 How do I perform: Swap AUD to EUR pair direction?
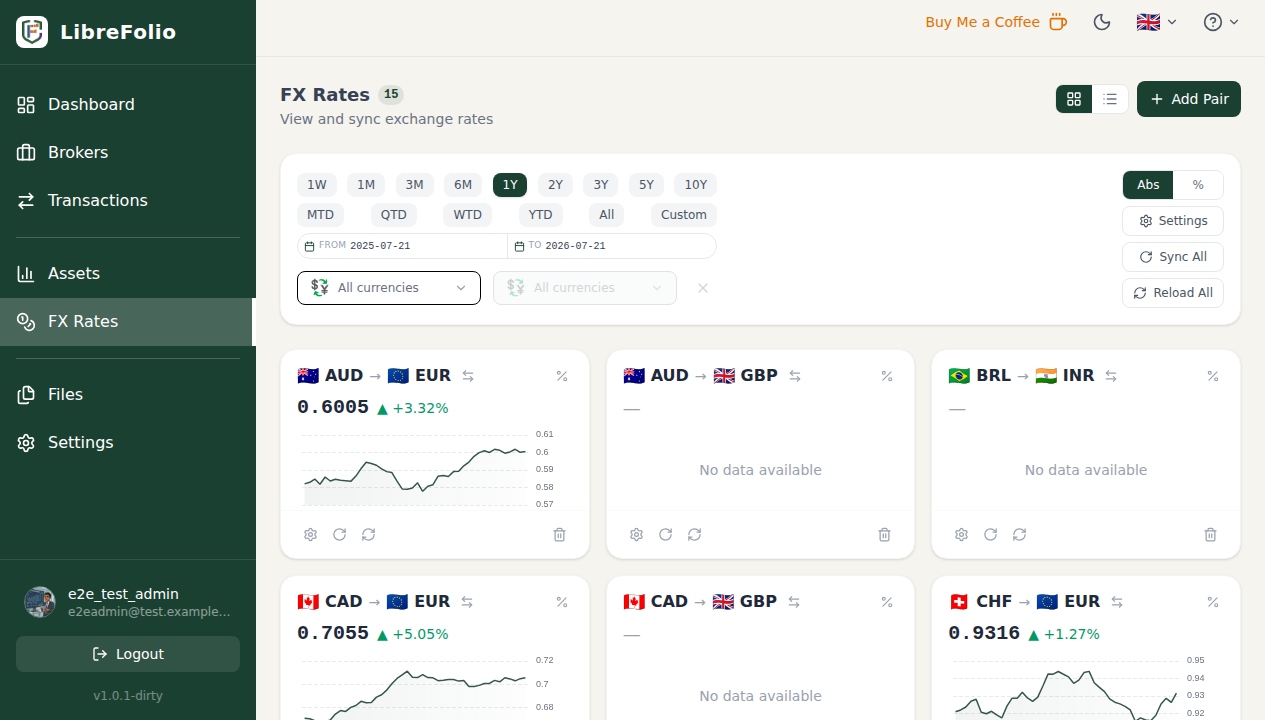point(468,376)
